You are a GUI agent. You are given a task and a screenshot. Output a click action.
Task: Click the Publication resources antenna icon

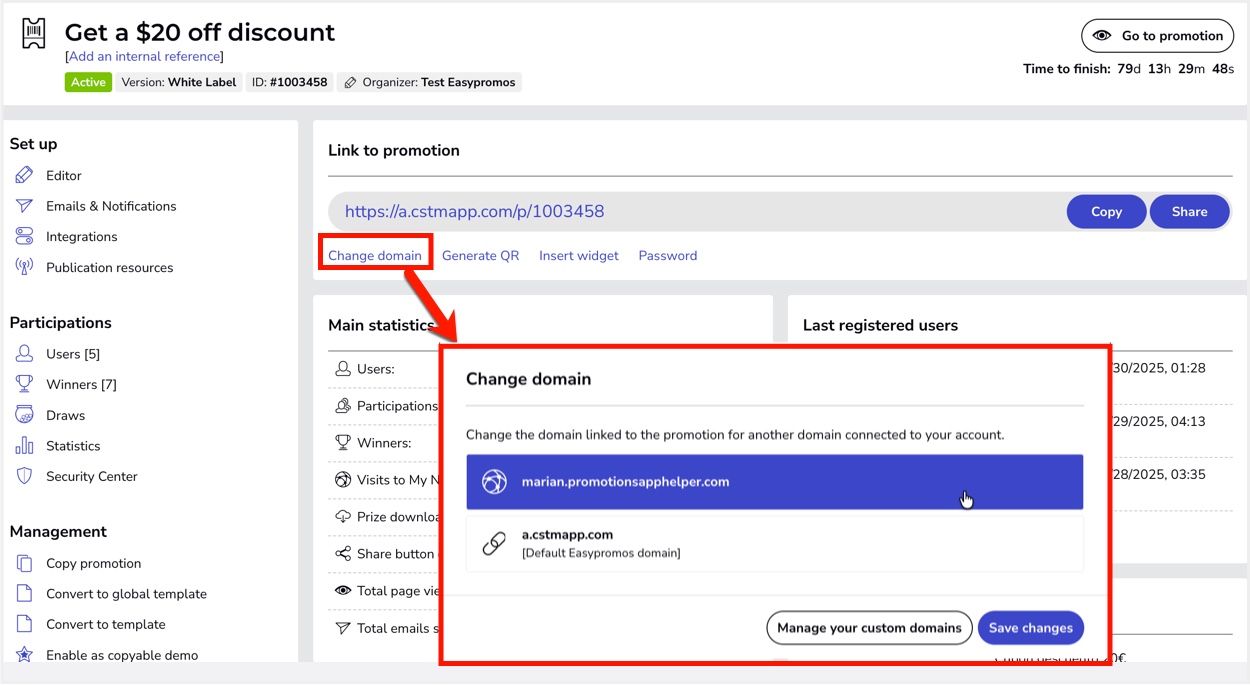click(25, 268)
